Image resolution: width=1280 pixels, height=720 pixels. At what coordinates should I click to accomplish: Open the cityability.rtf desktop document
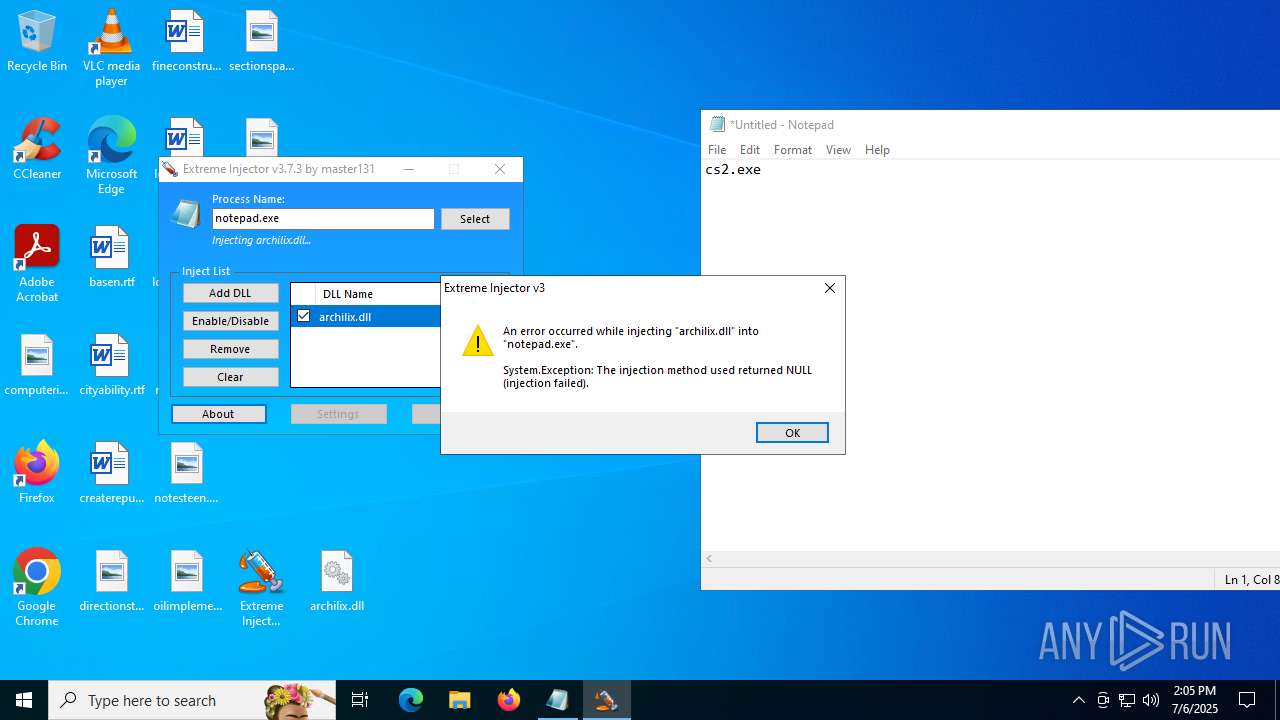pyautogui.click(x=111, y=366)
